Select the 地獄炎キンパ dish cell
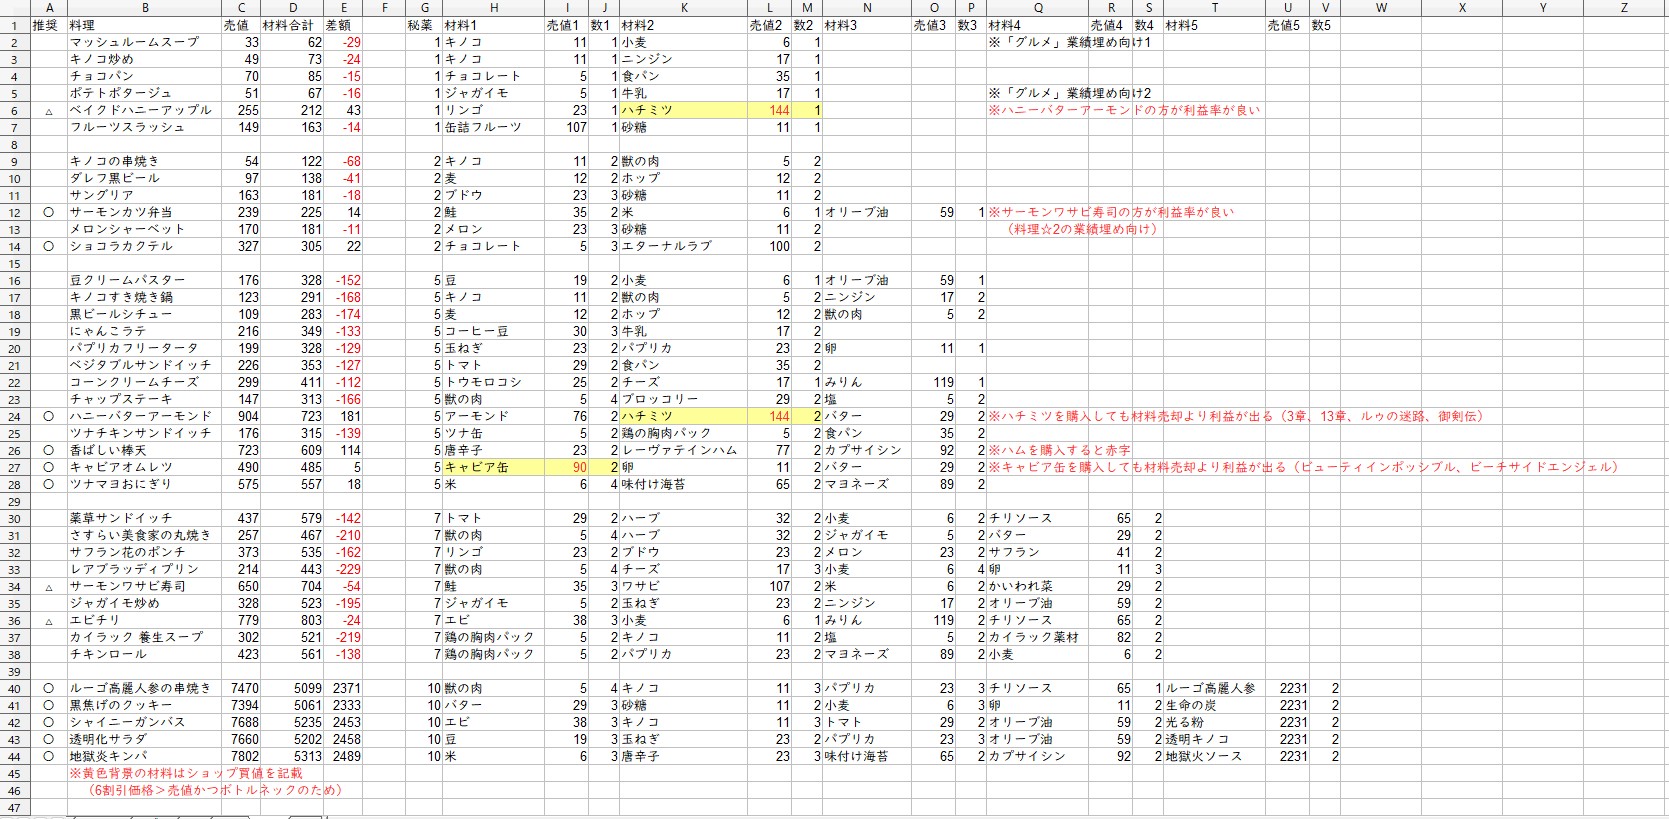 (x=108, y=756)
